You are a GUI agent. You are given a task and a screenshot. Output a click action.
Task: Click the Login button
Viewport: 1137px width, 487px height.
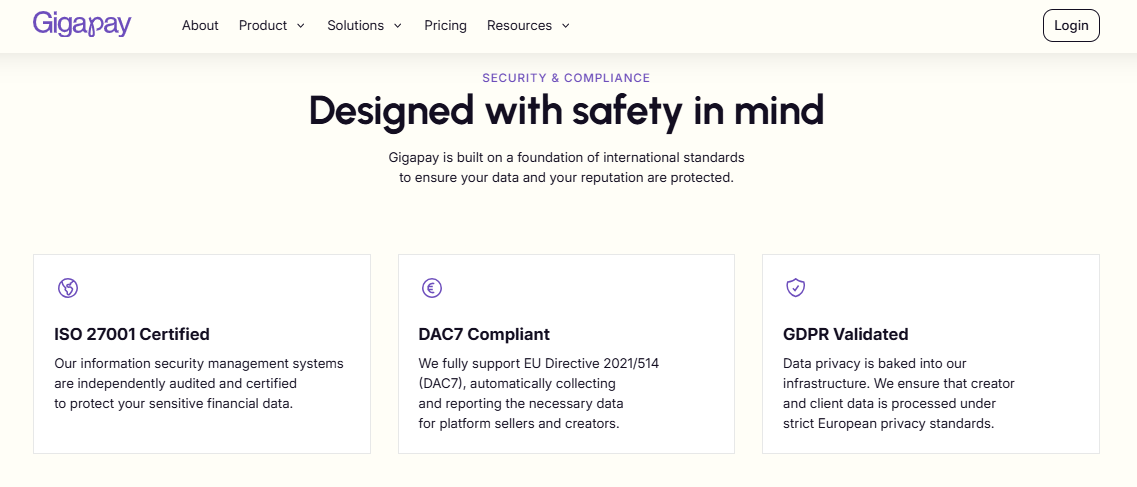[x=1071, y=25]
